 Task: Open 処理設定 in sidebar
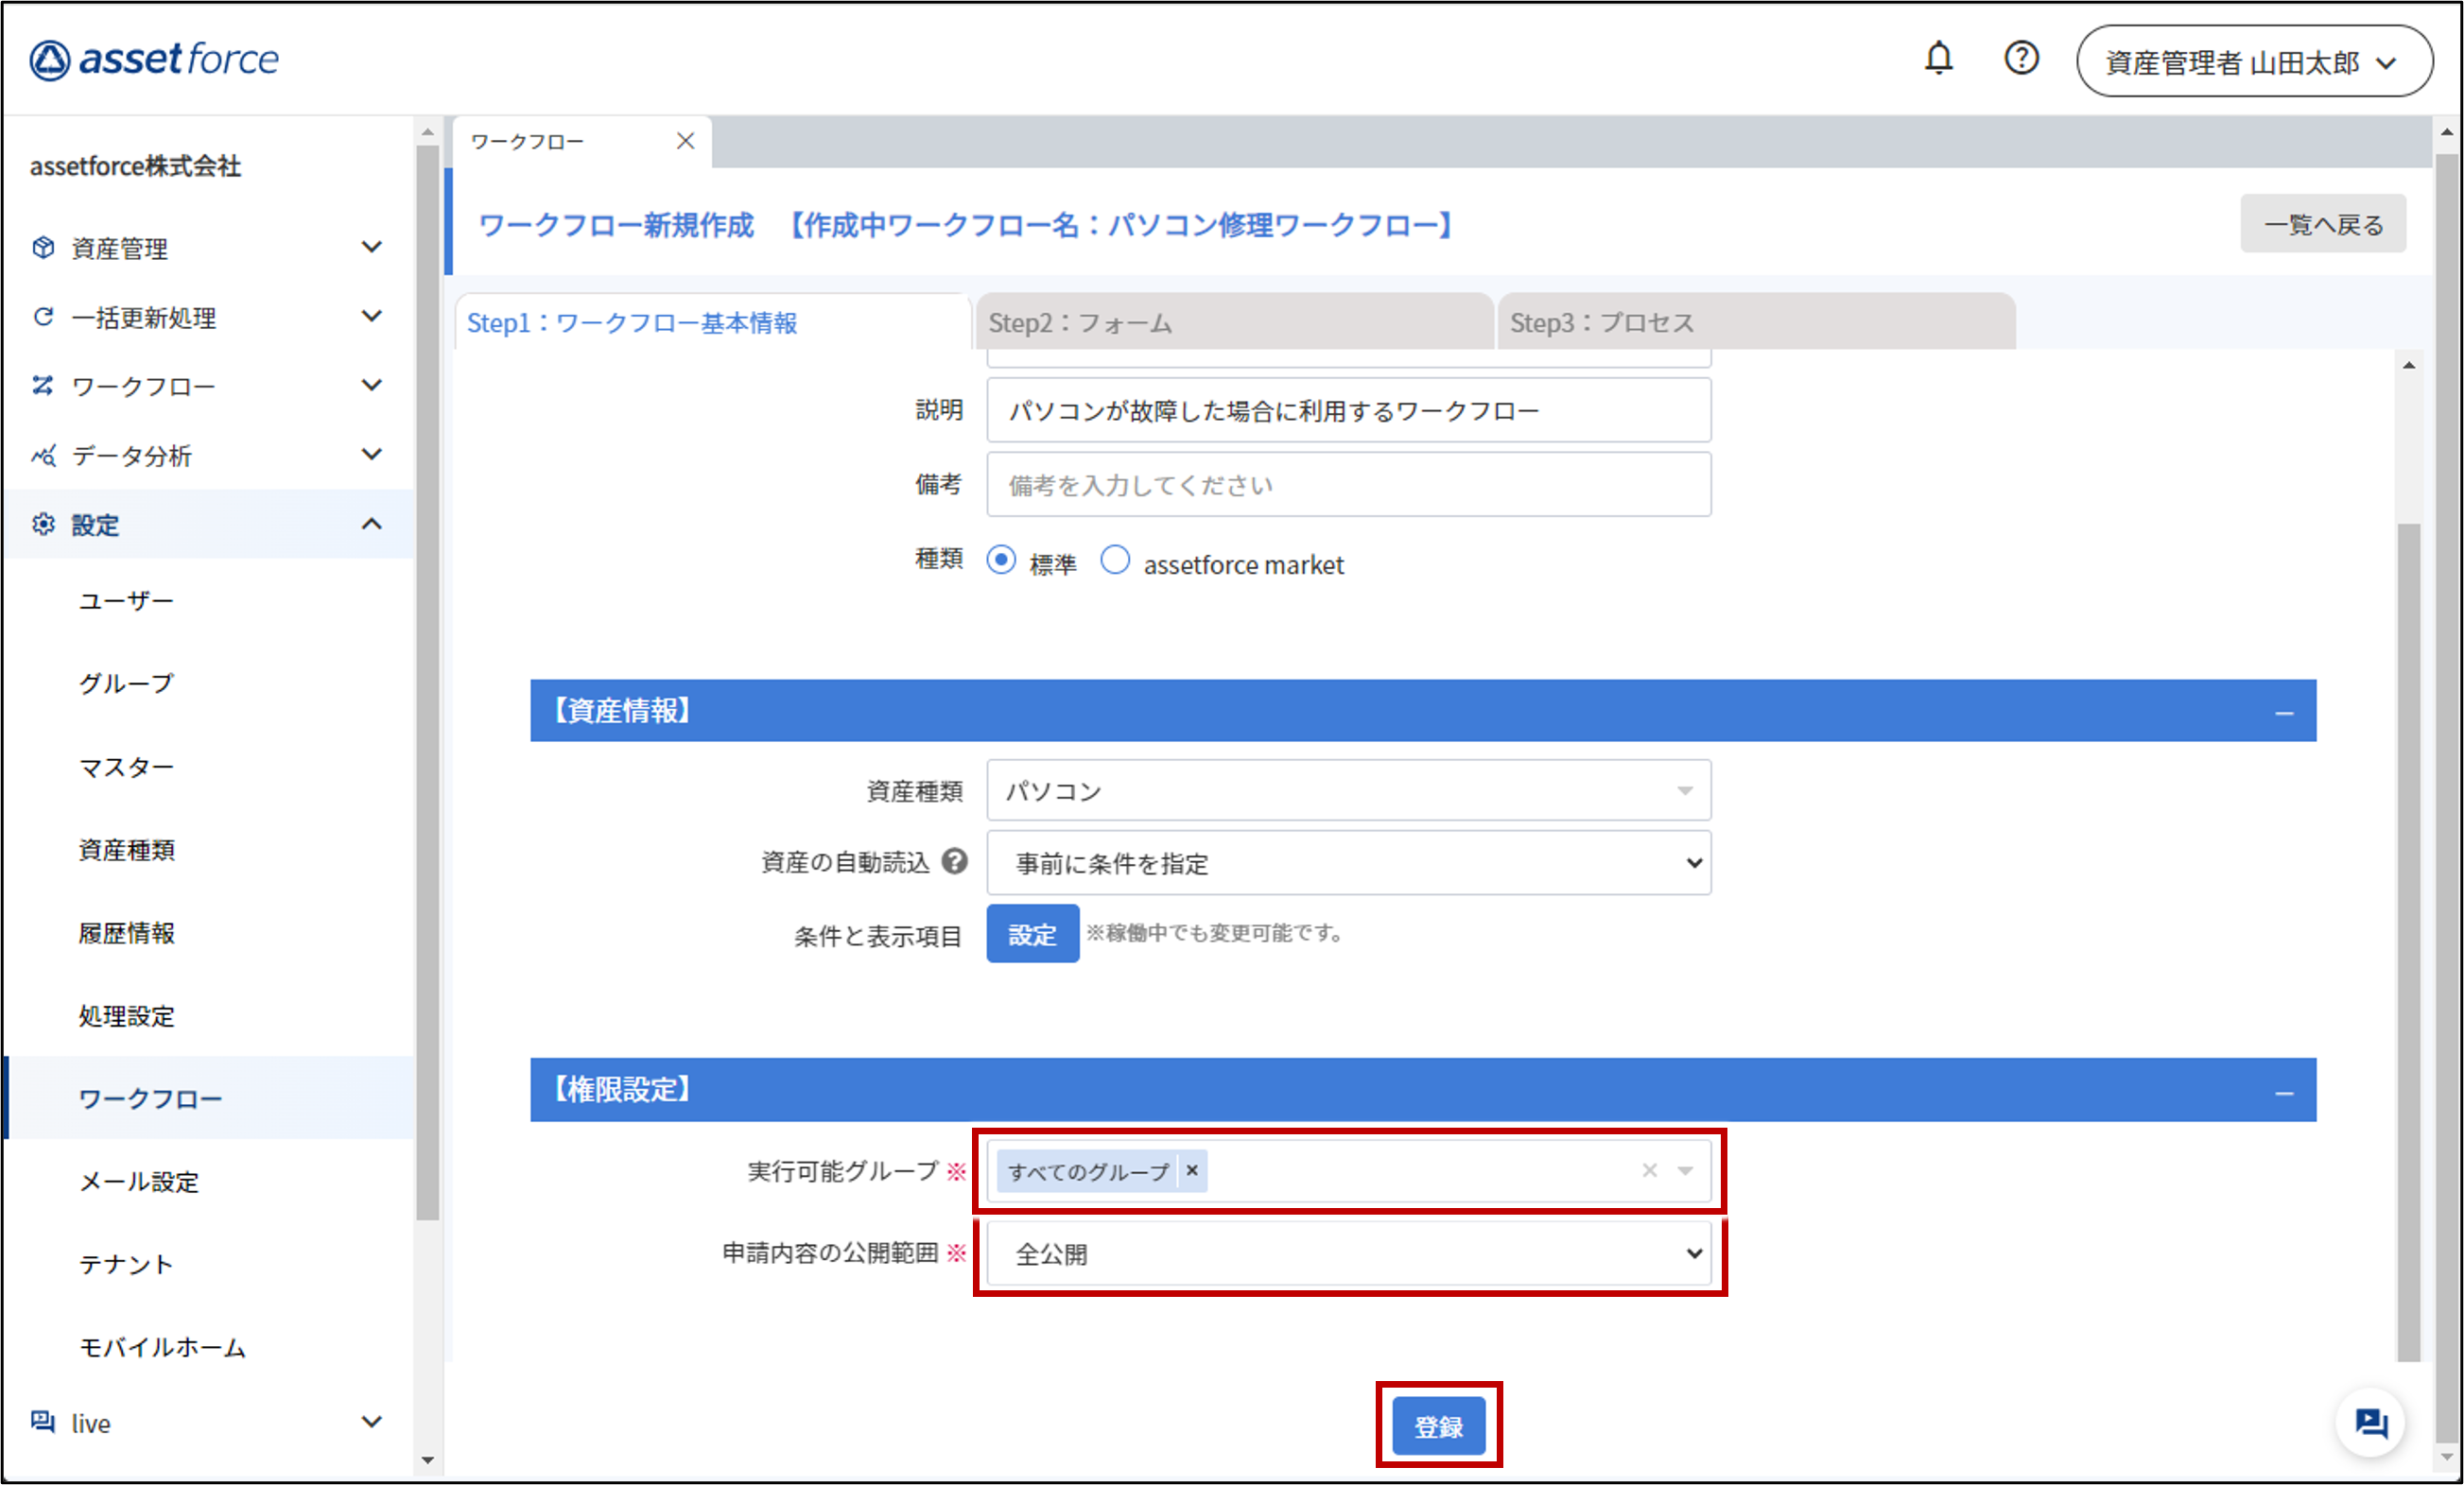coord(126,1015)
